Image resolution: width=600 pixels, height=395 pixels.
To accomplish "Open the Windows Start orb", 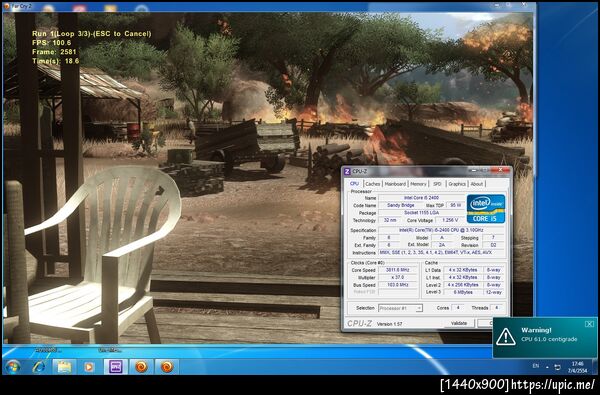I will [x=12, y=367].
